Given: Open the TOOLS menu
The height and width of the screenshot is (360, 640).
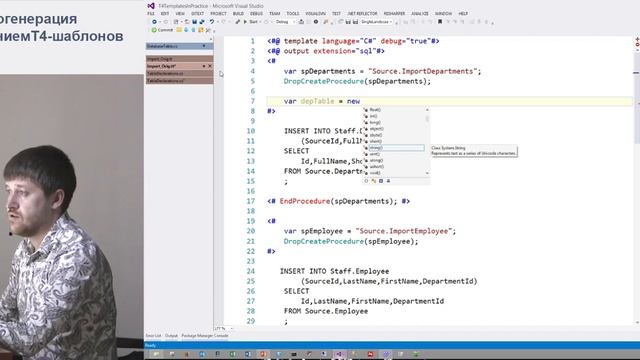Looking at the screenshot, I should click(293, 13).
